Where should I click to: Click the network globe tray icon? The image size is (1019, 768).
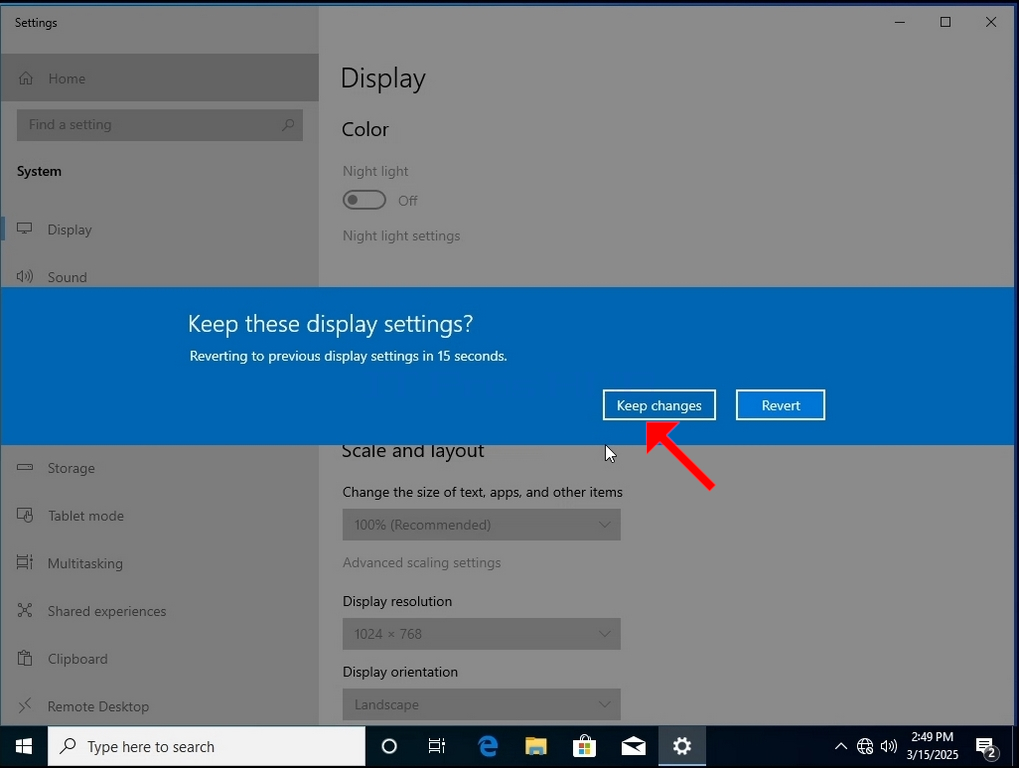pos(865,747)
